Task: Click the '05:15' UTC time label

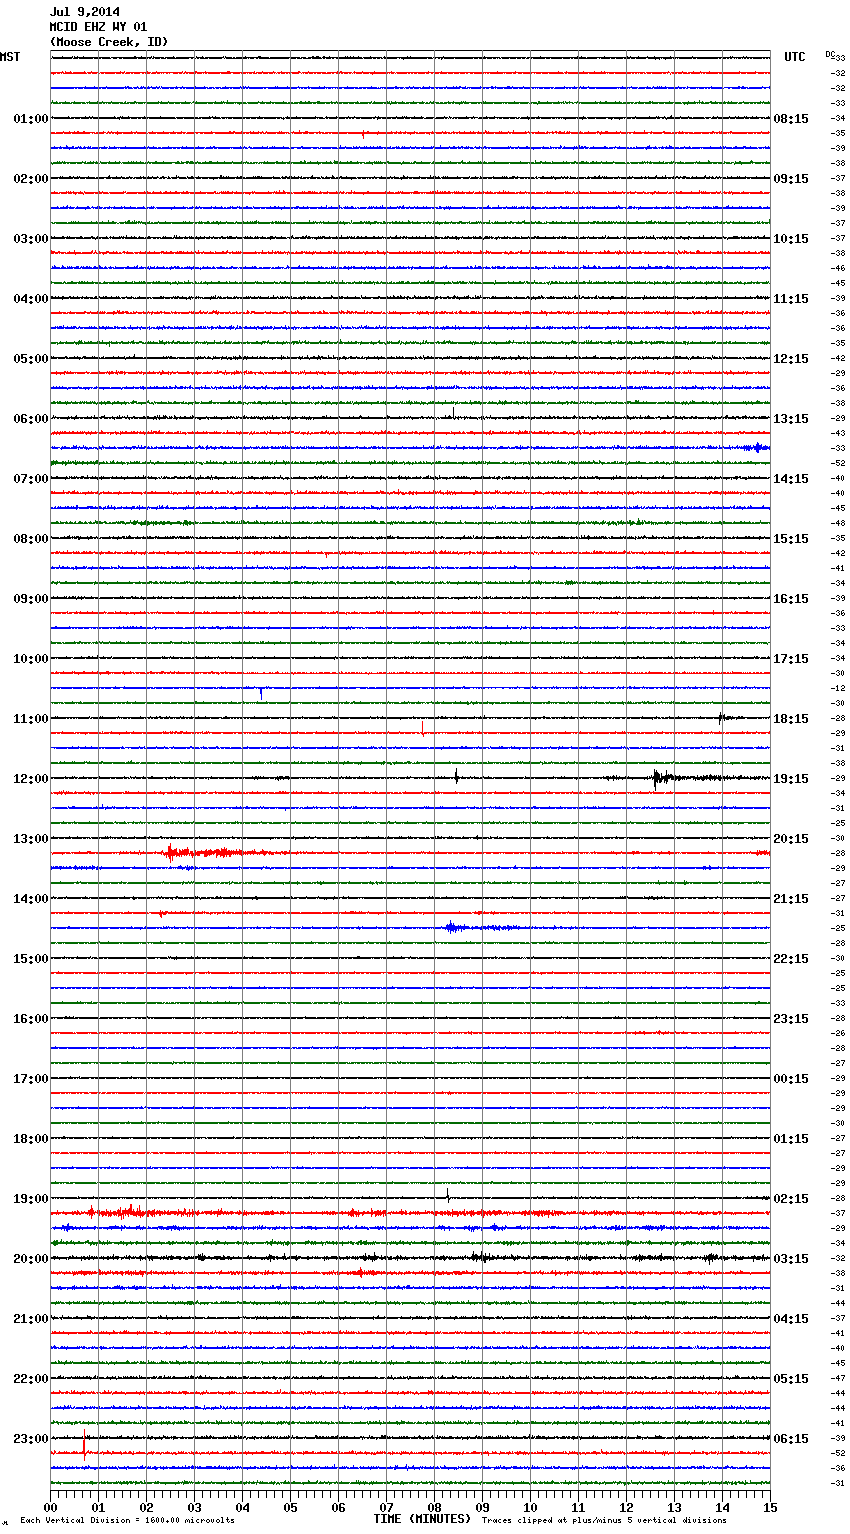Action: 791,1379
